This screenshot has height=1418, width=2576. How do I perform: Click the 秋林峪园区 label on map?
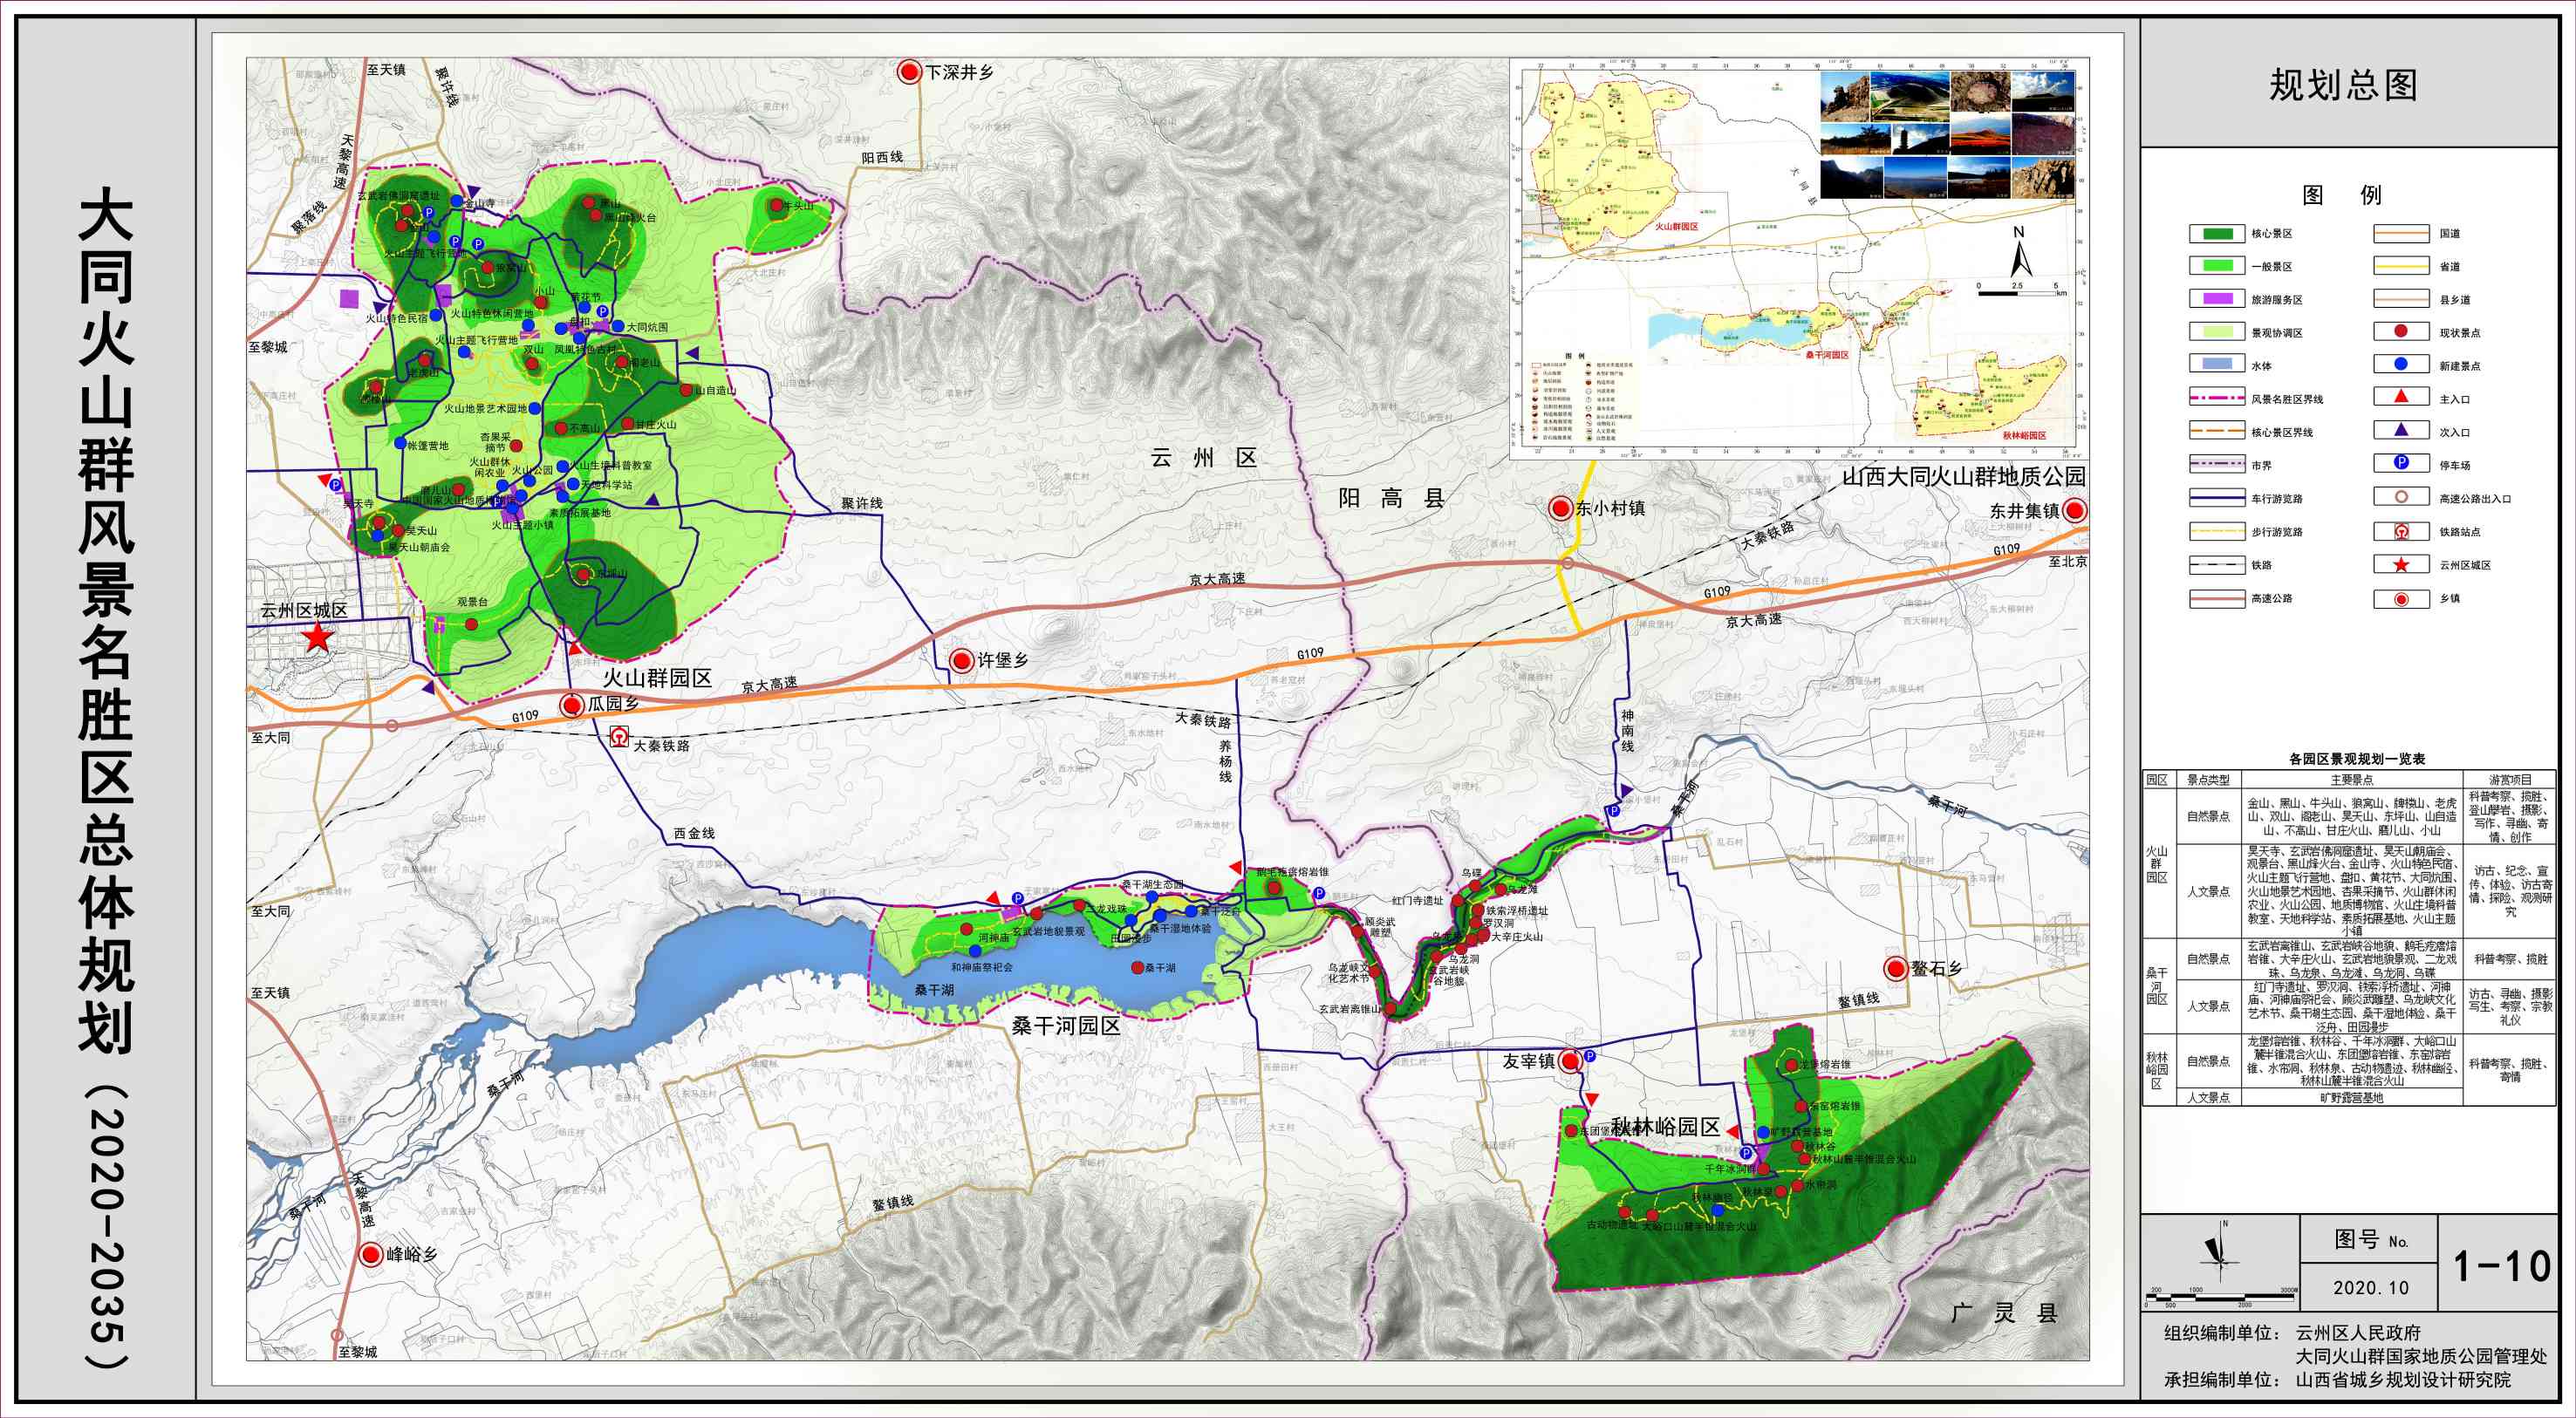[1664, 1126]
